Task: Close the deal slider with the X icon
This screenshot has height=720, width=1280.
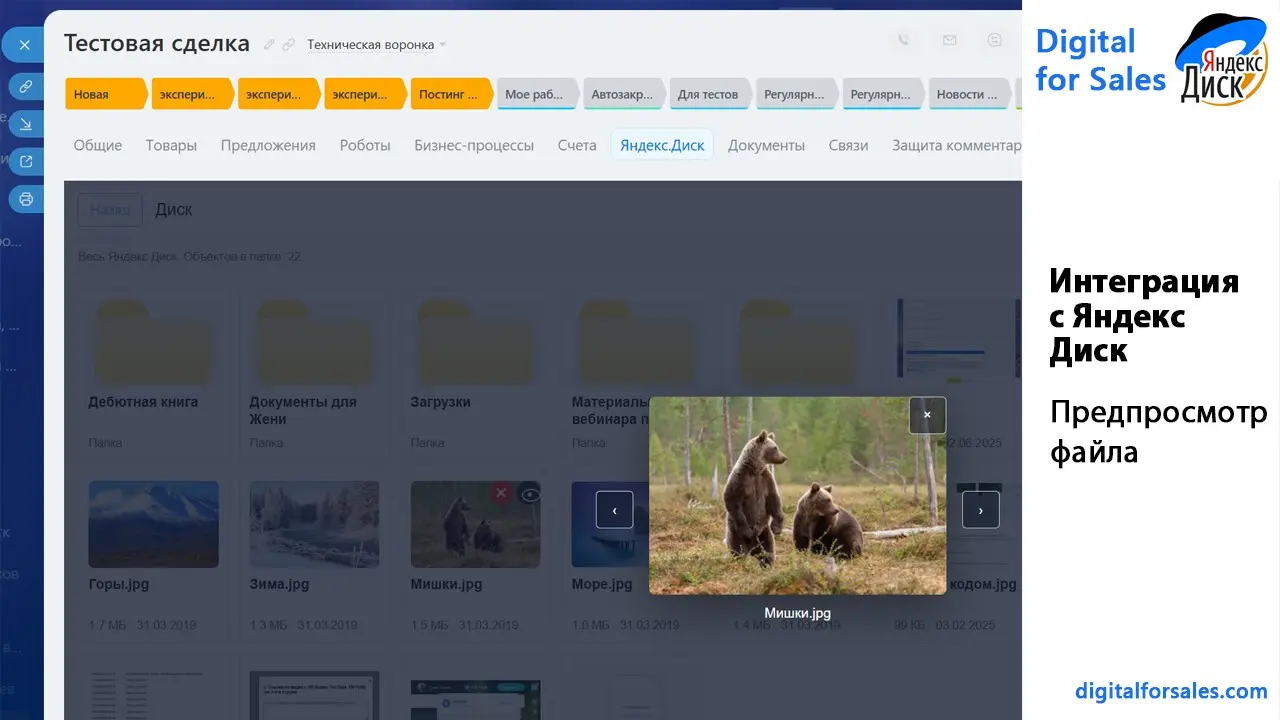Action: coord(24,45)
